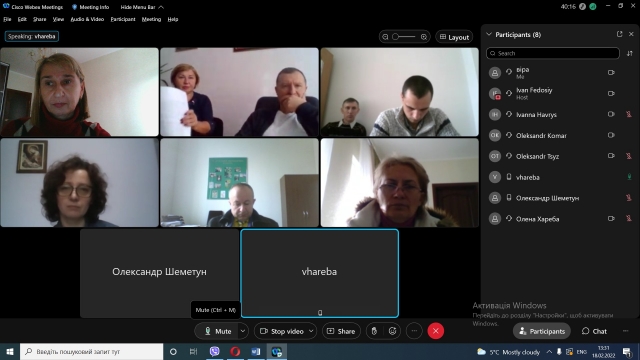Screen dimensions: 640x360
Task: Toggle the Chat panel button
Action: (x=594, y=331)
